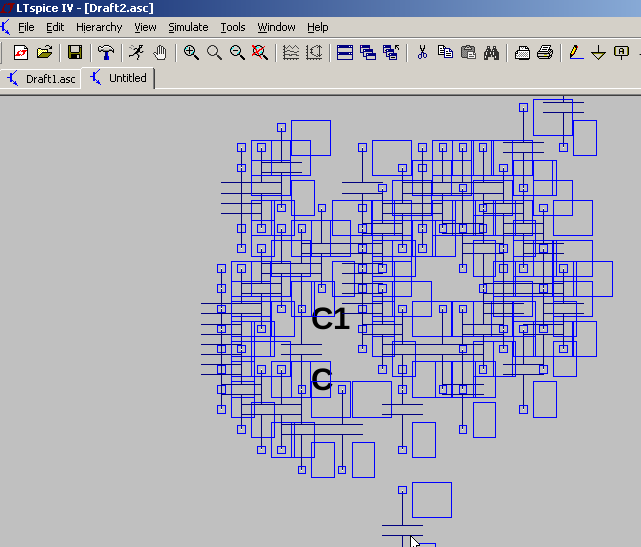Click the Autorange waveform icon
The image size is (641, 547).
click(291, 53)
